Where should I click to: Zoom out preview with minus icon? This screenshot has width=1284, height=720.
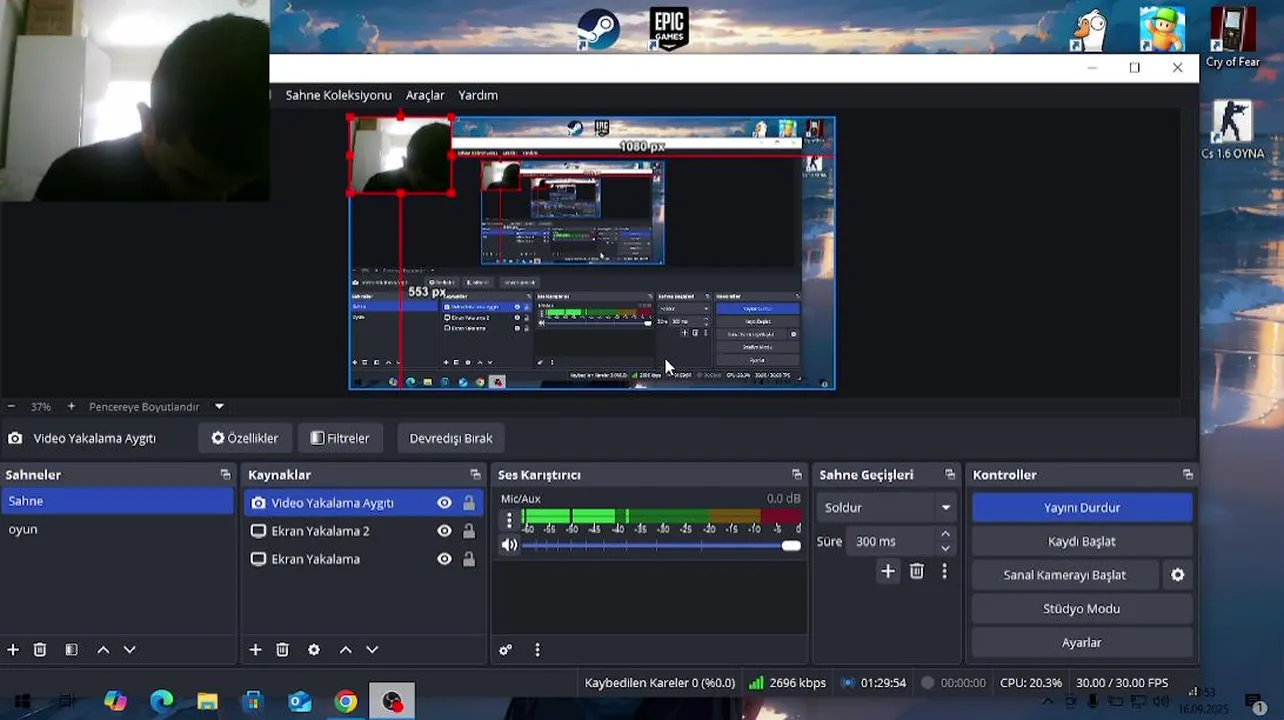(x=11, y=407)
